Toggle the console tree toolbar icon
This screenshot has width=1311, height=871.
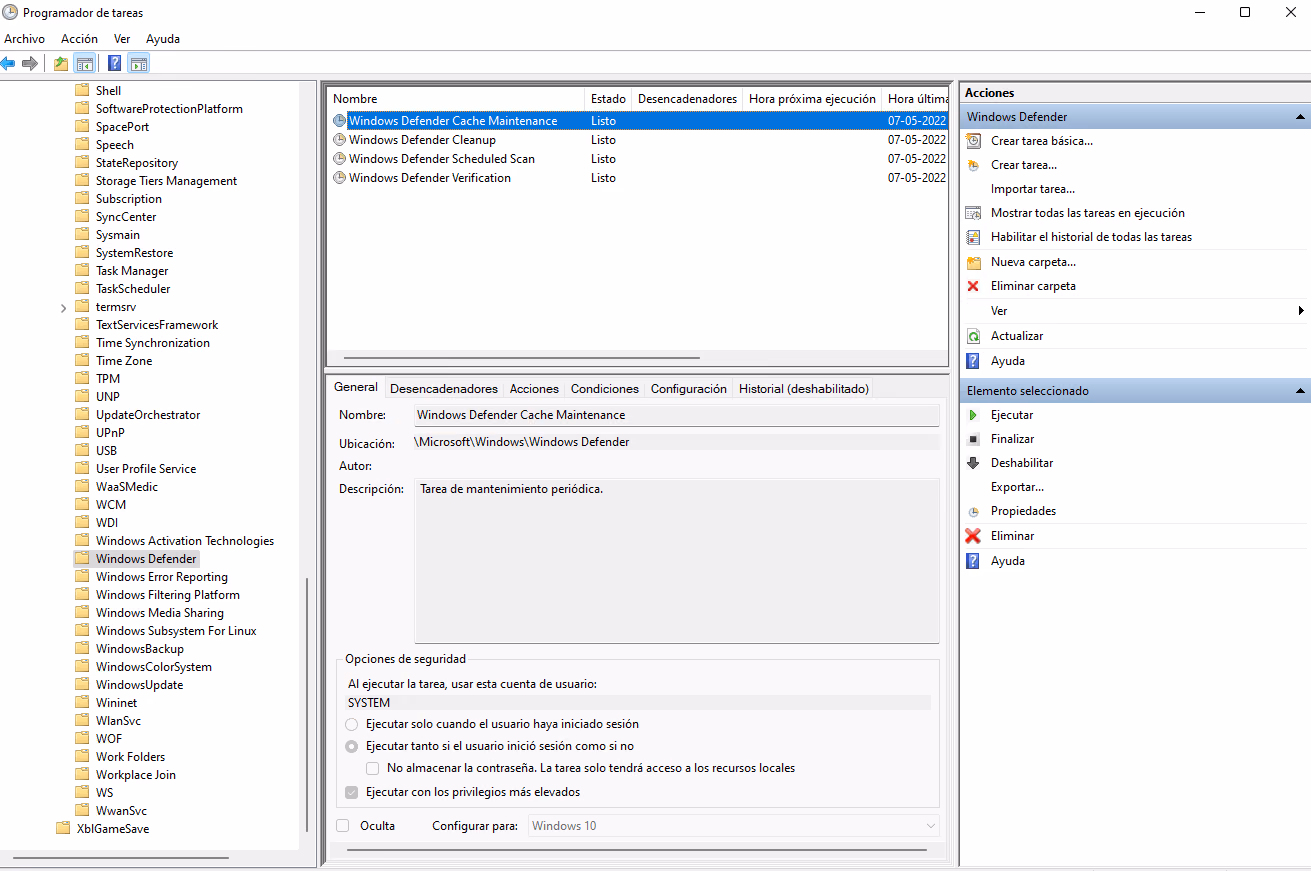[85, 63]
